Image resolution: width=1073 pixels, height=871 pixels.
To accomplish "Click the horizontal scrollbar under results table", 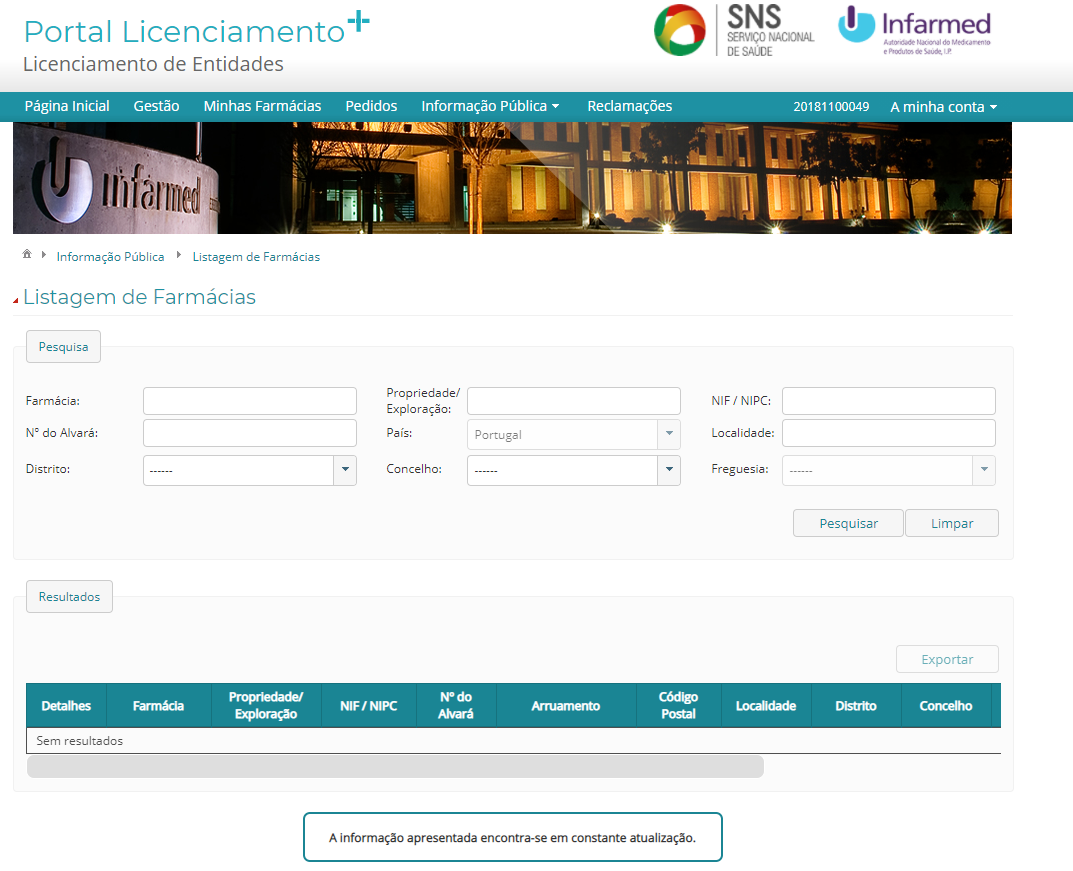I will point(395,767).
